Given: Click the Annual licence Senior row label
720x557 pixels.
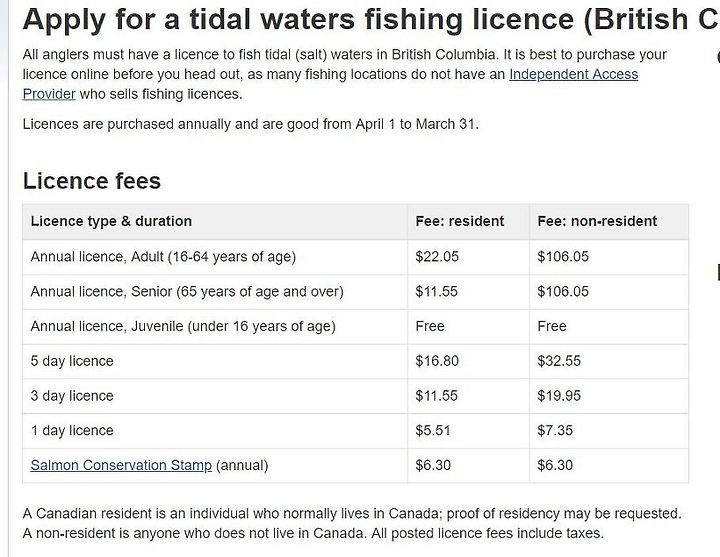Looking at the screenshot, I should pyautogui.click(x=187, y=292).
